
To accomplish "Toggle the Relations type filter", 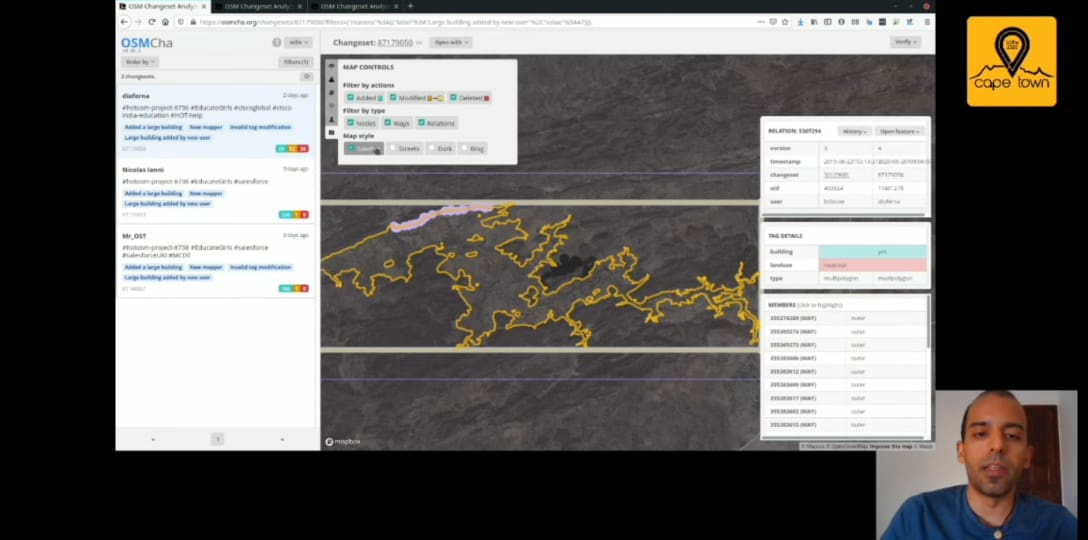I will click(436, 123).
